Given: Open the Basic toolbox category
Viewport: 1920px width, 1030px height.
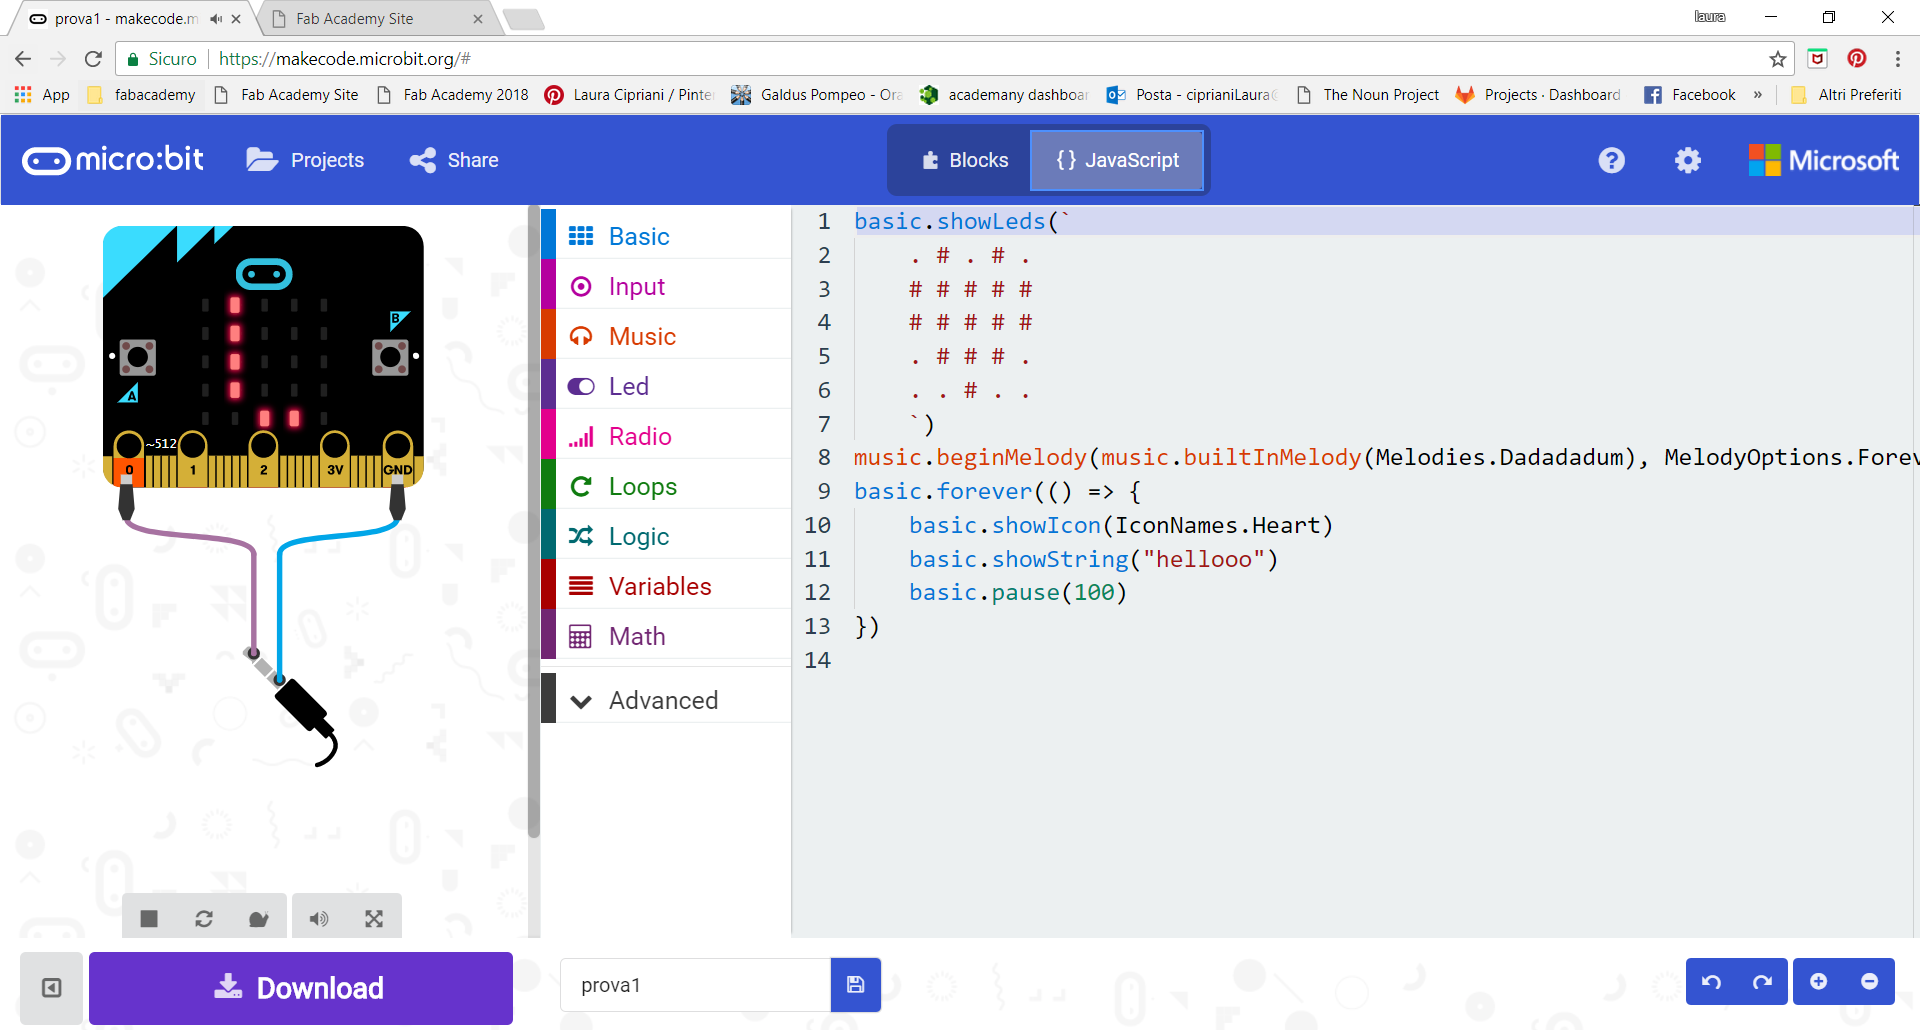Looking at the screenshot, I should click(666, 236).
